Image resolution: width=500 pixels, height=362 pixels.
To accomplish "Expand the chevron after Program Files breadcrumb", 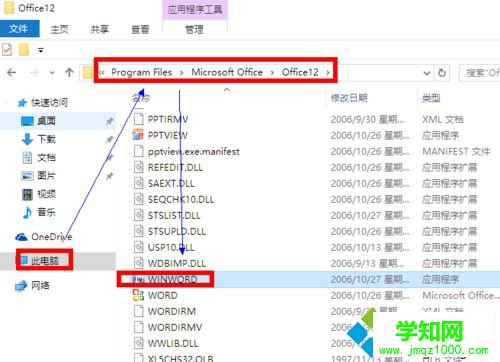I will pyautogui.click(x=182, y=73).
